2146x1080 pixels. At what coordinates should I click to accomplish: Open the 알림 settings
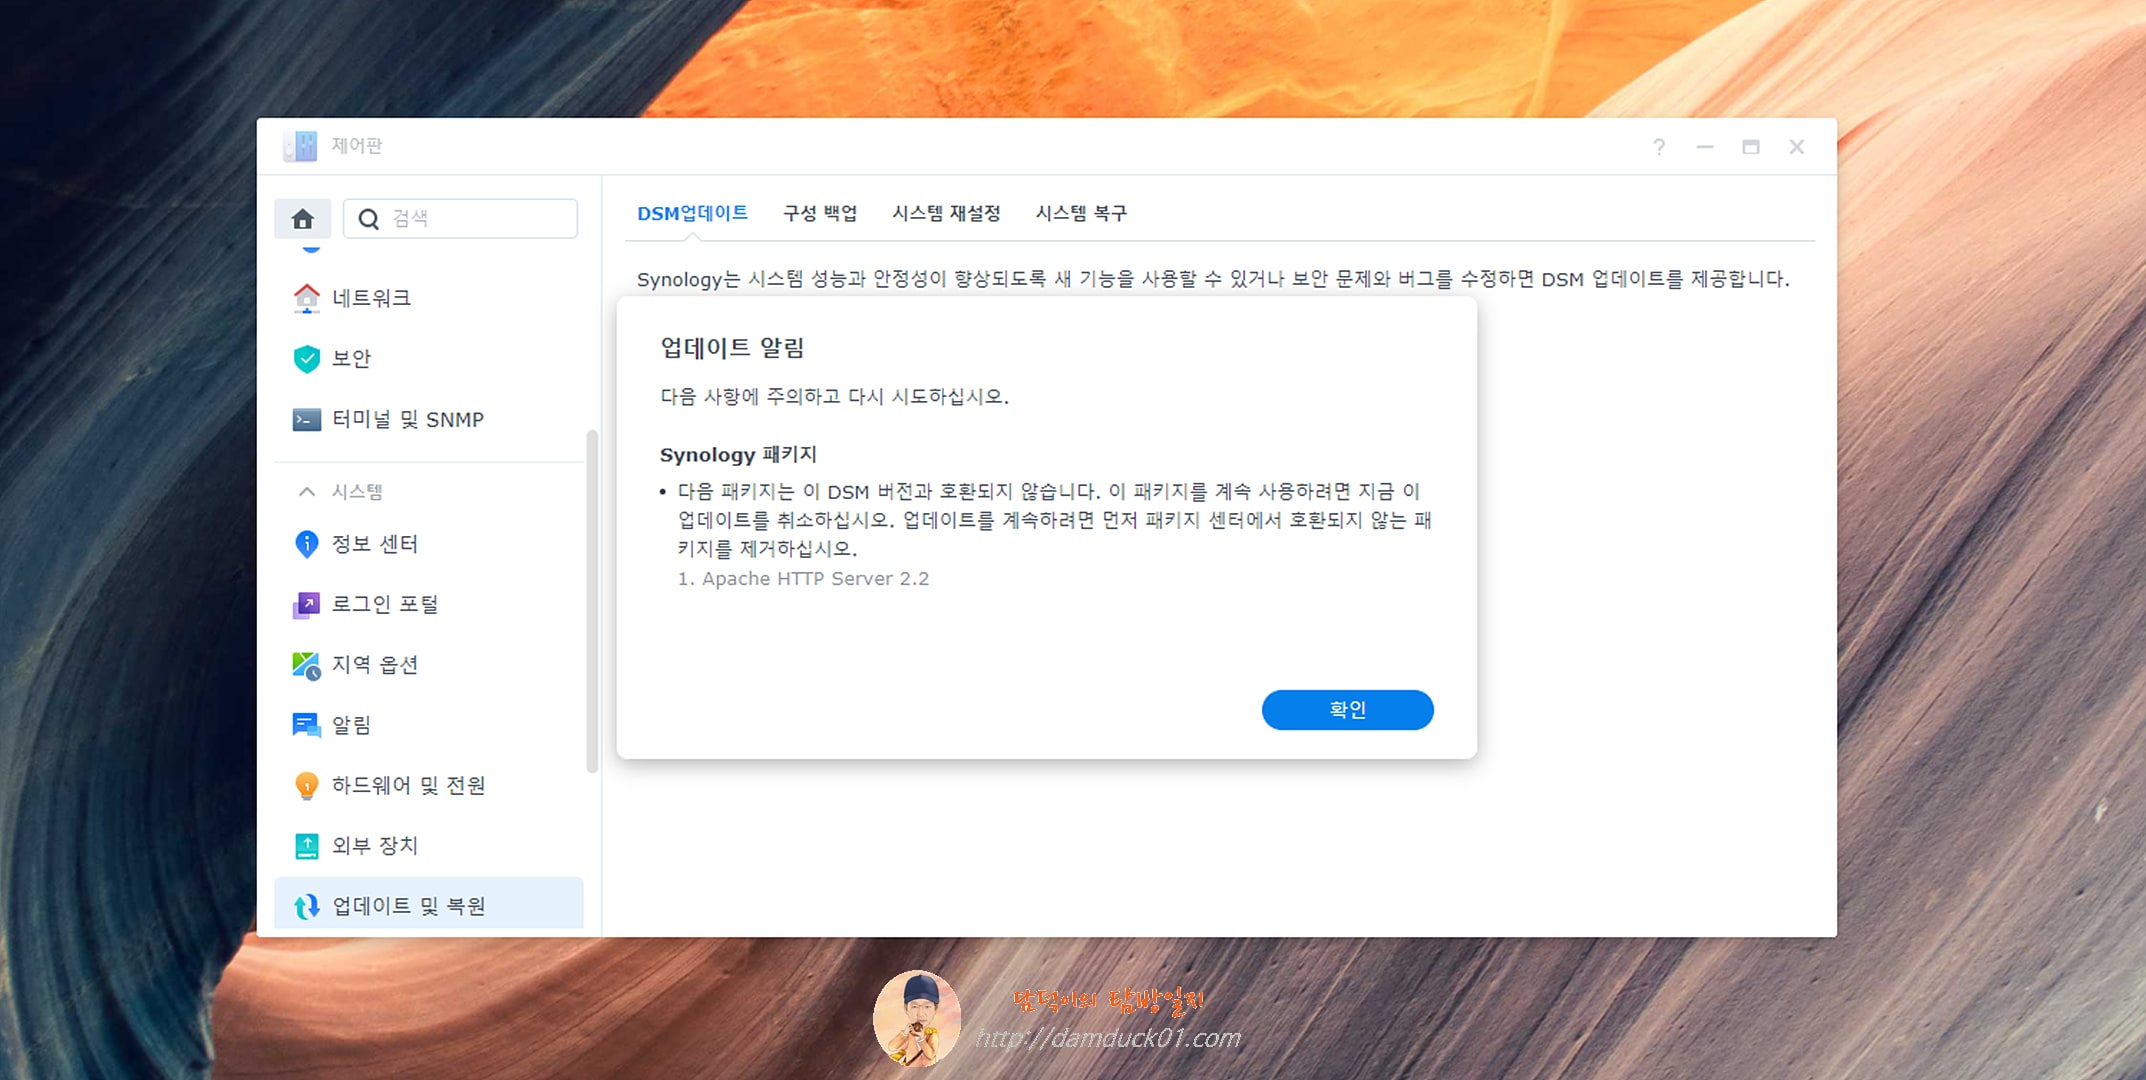click(x=352, y=725)
